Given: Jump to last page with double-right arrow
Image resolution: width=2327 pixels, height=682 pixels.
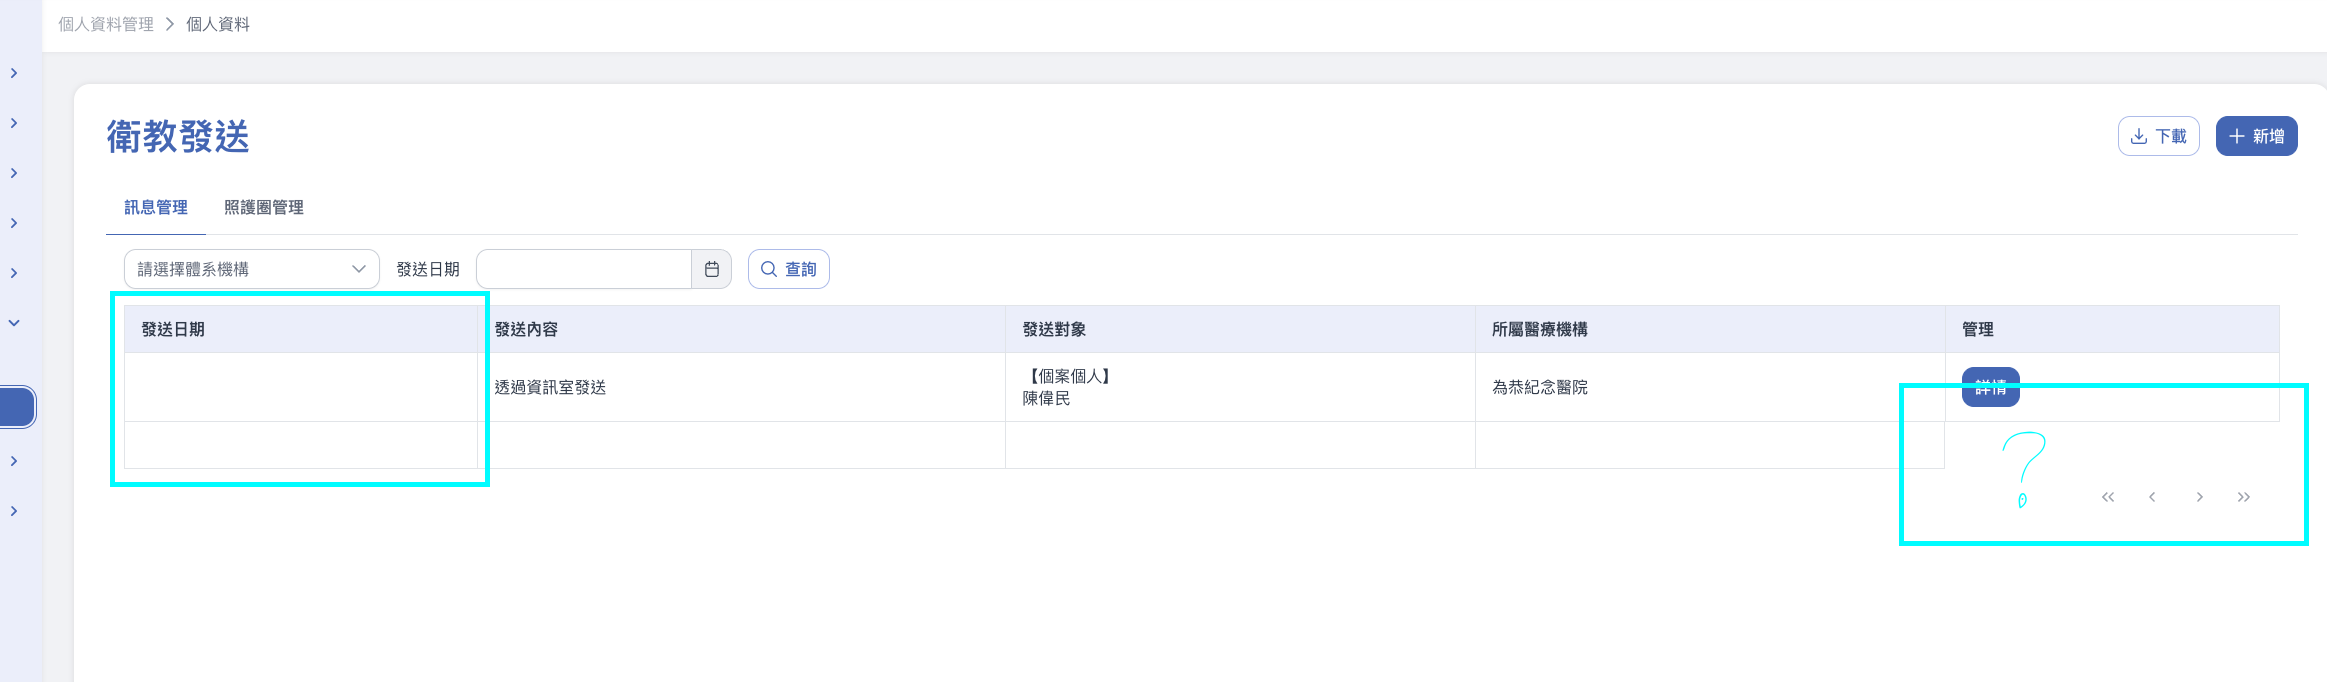Looking at the screenshot, I should point(2244,497).
